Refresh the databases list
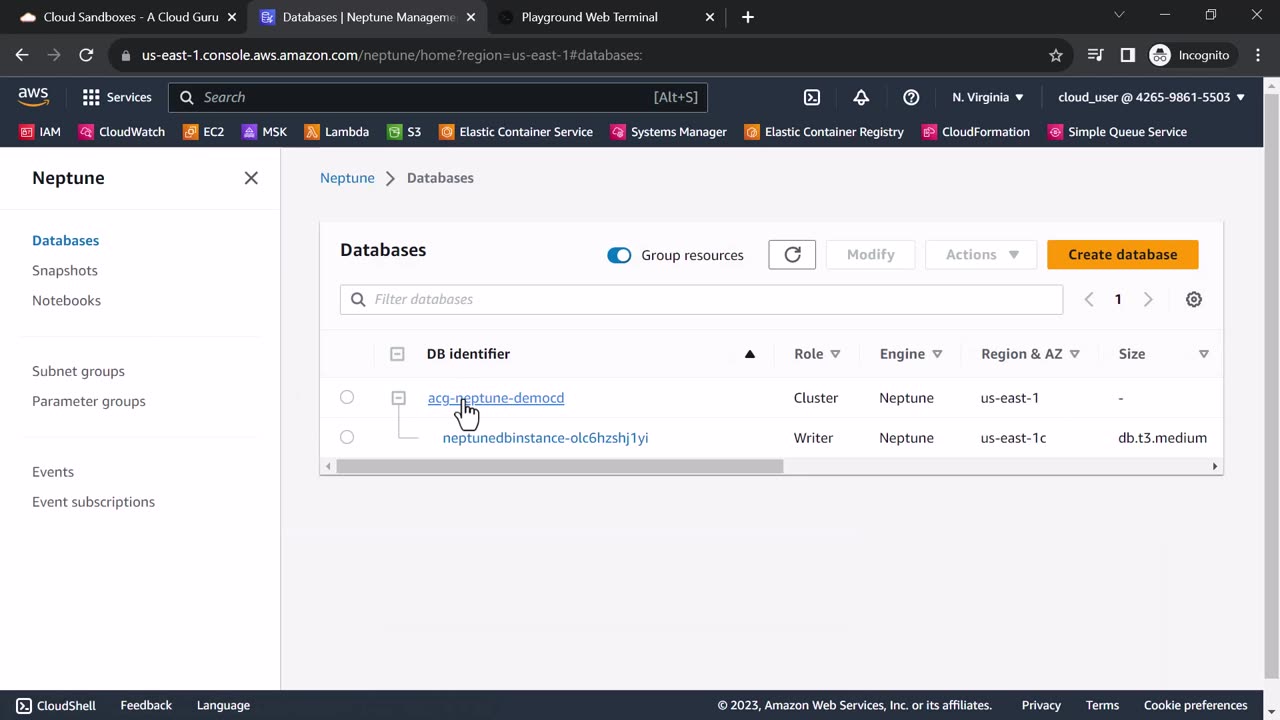This screenshot has height=720, width=1280. [x=792, y=255]
